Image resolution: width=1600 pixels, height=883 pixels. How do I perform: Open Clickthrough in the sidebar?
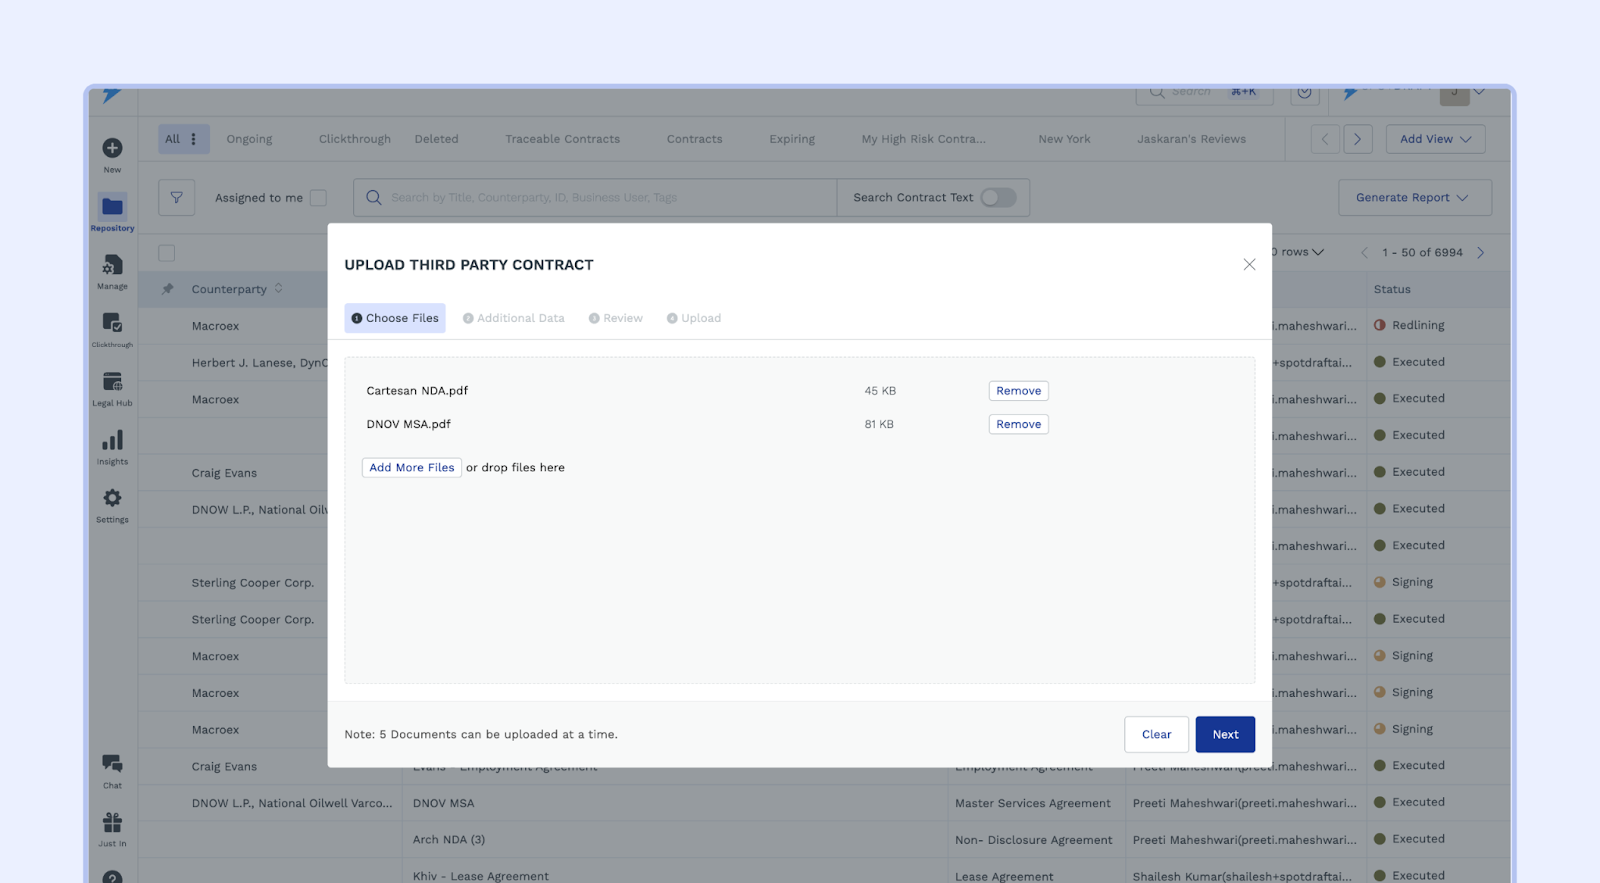[112, 324]
